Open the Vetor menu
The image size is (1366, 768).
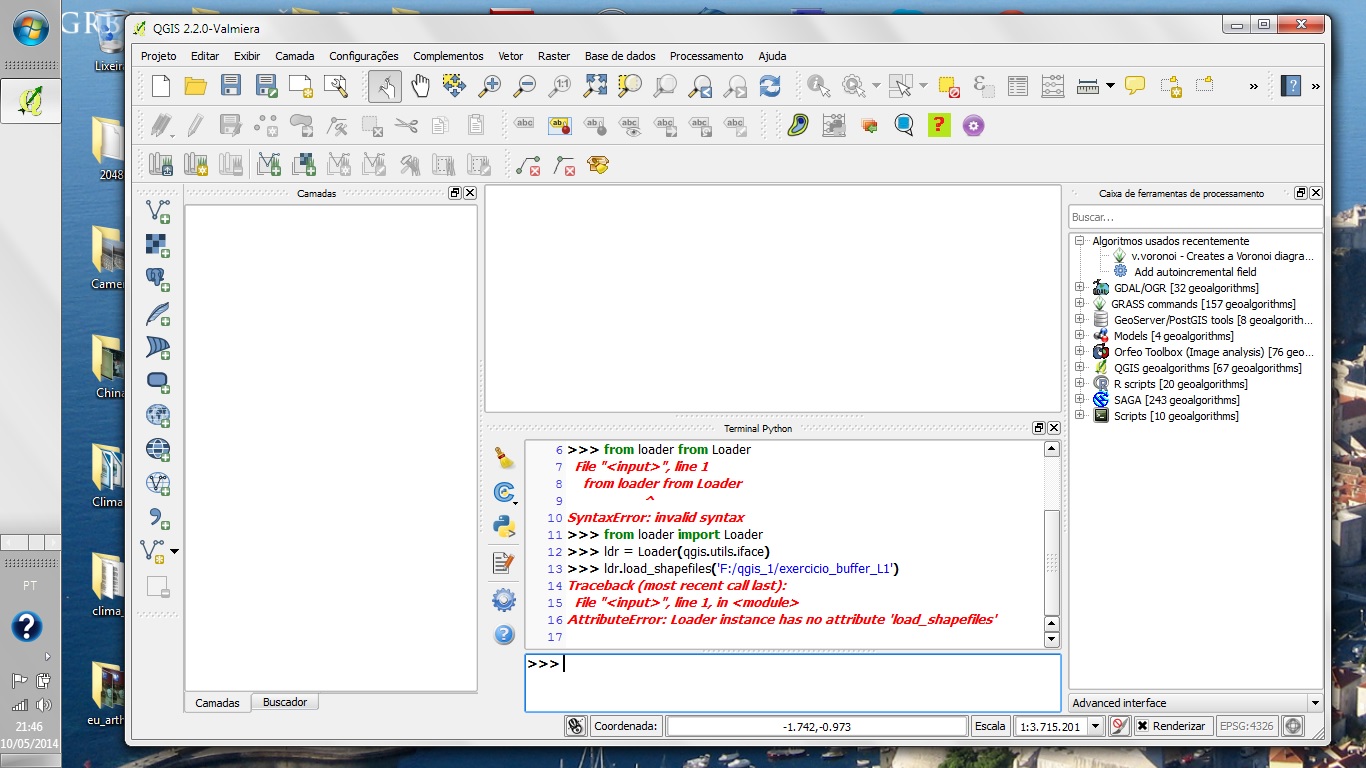pos(511,56)
